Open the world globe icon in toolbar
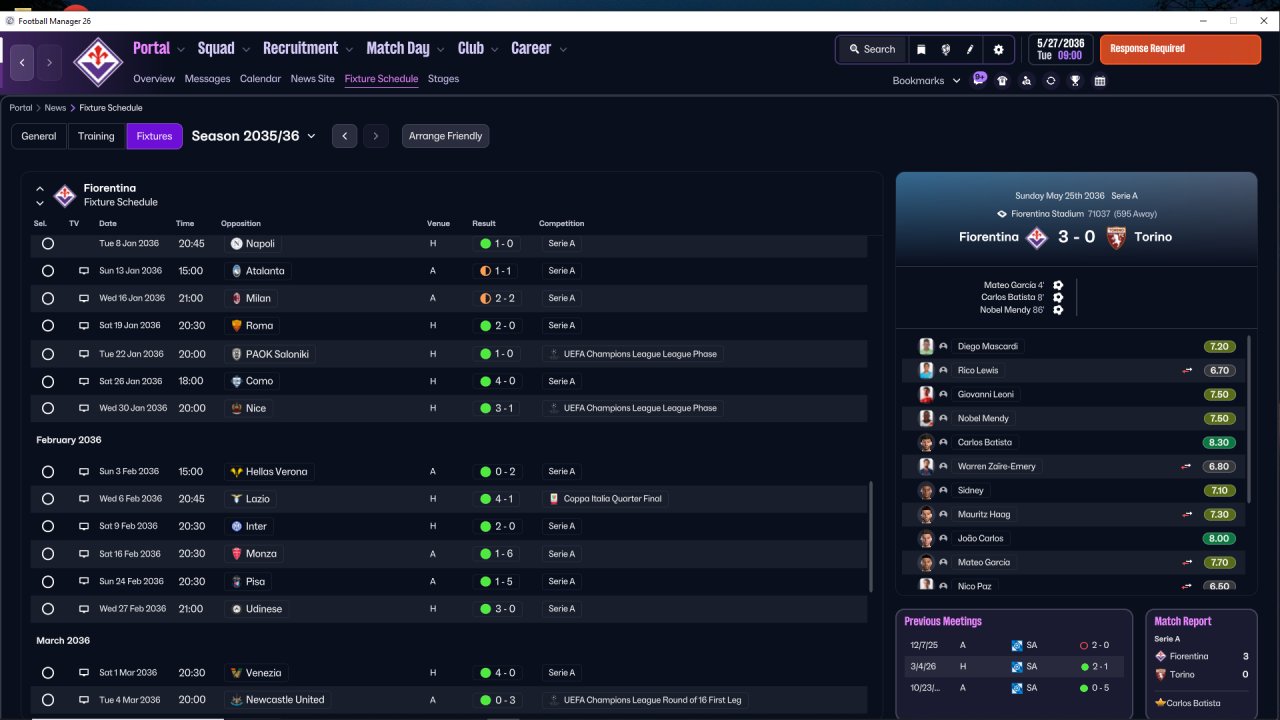This screenshot has height=720, width=1280. coord(945,49)
